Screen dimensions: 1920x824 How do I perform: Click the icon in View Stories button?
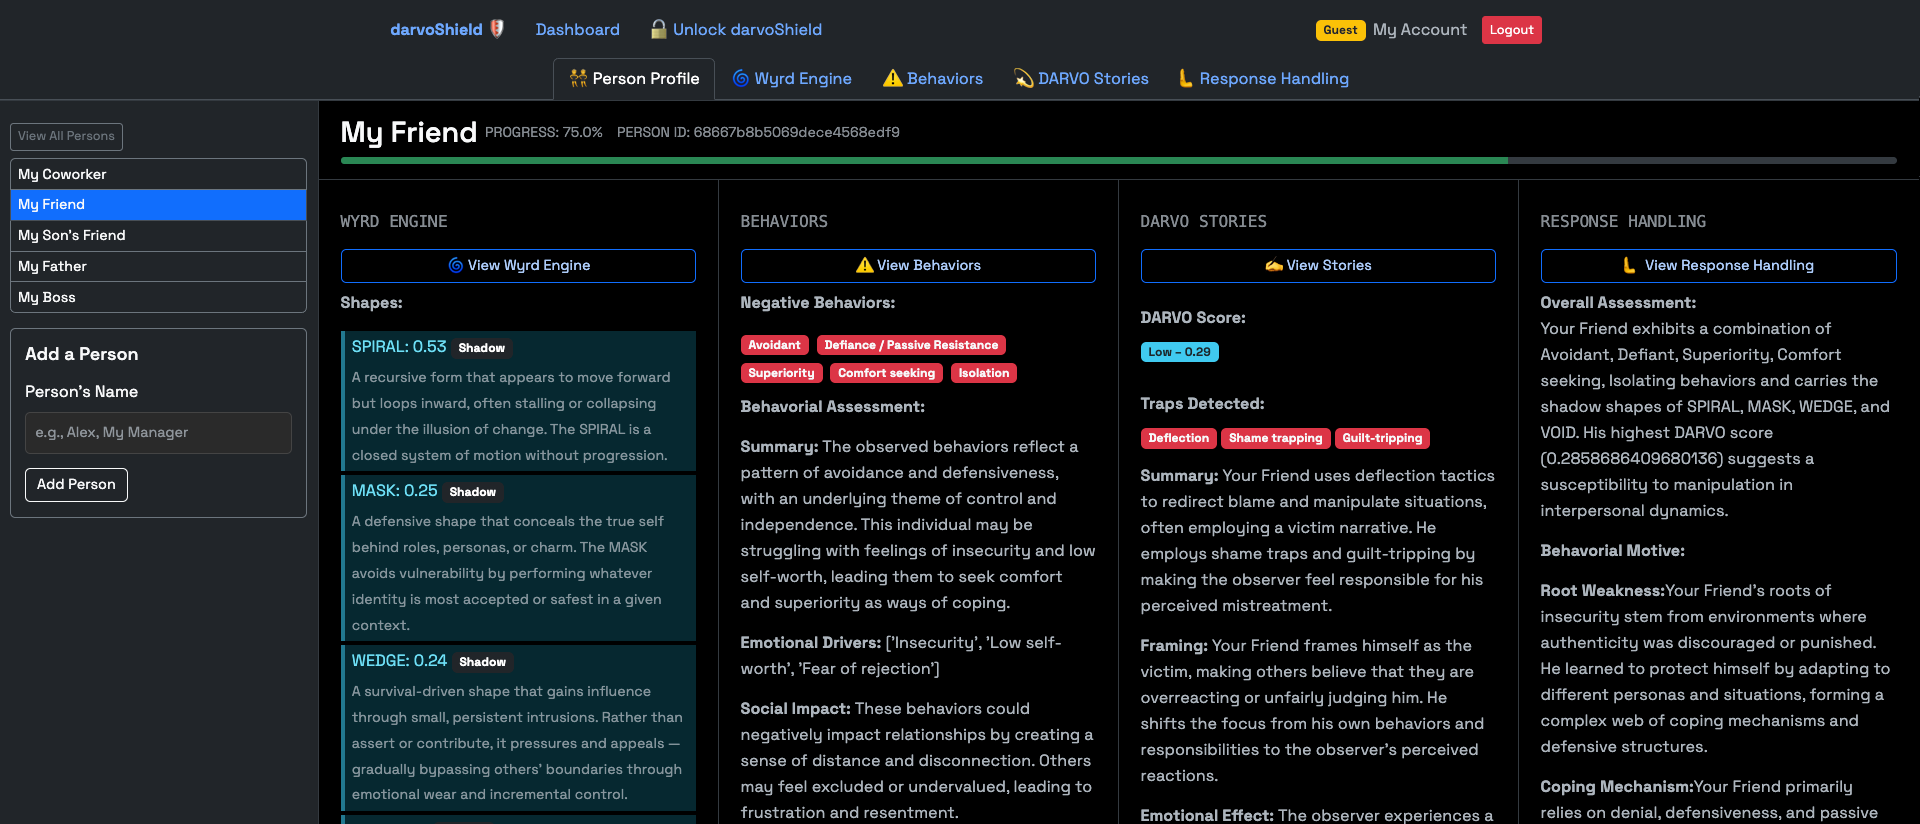[1274, 265]
